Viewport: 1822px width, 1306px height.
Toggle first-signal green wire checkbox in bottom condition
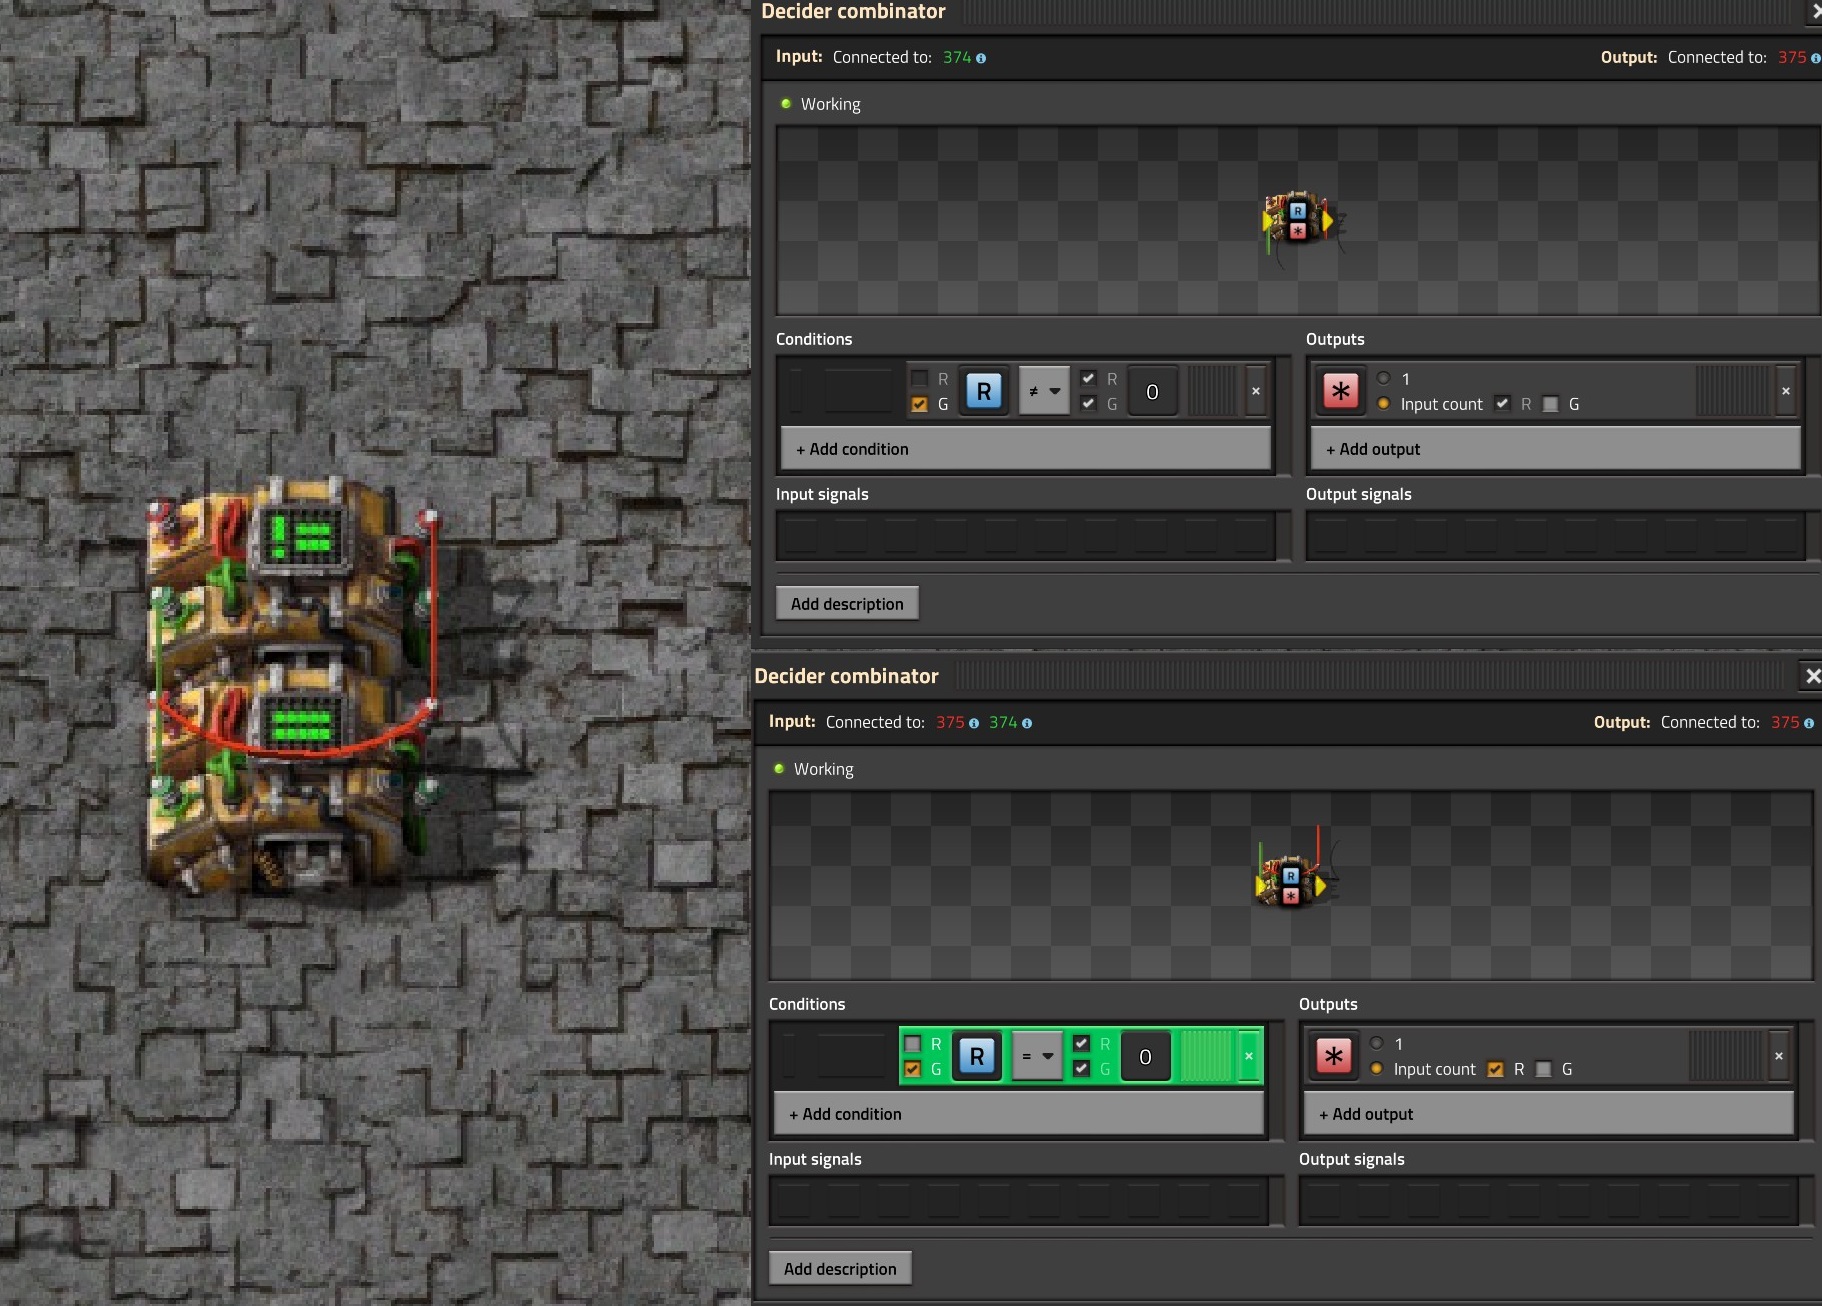tap(913, 1069)
